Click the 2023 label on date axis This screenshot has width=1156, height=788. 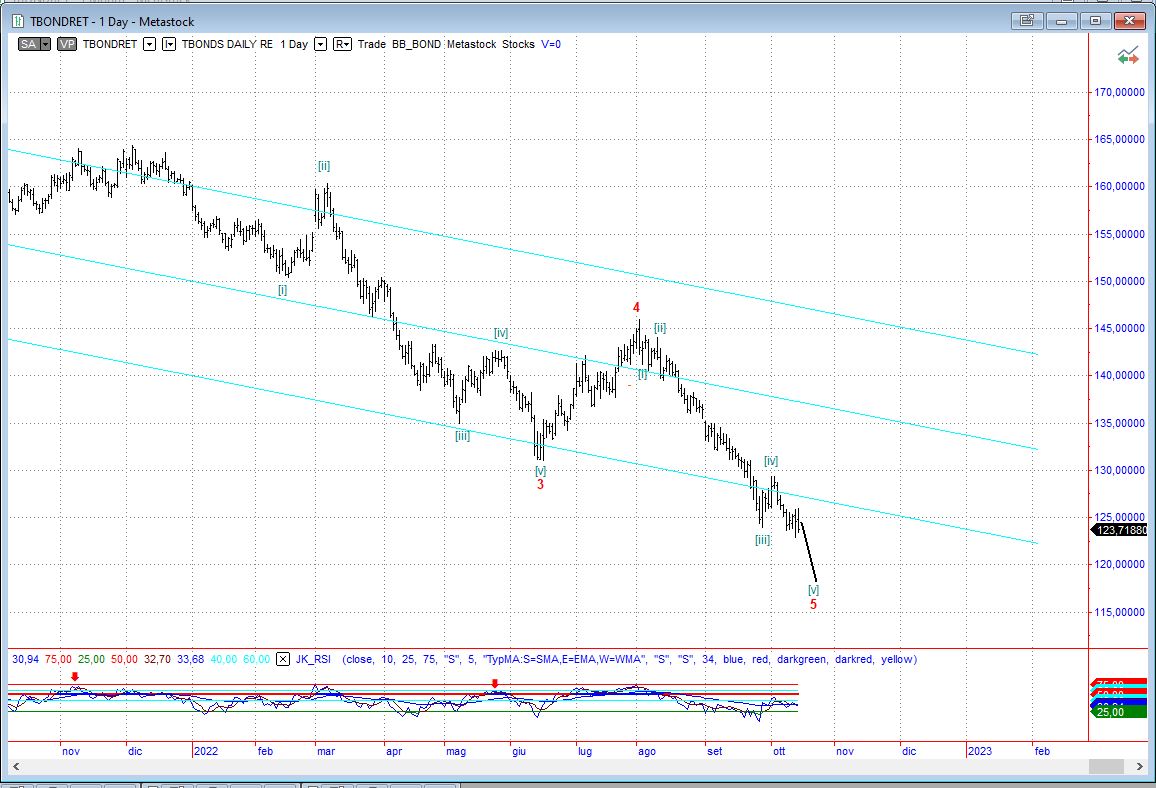click(x=980, y=751)
